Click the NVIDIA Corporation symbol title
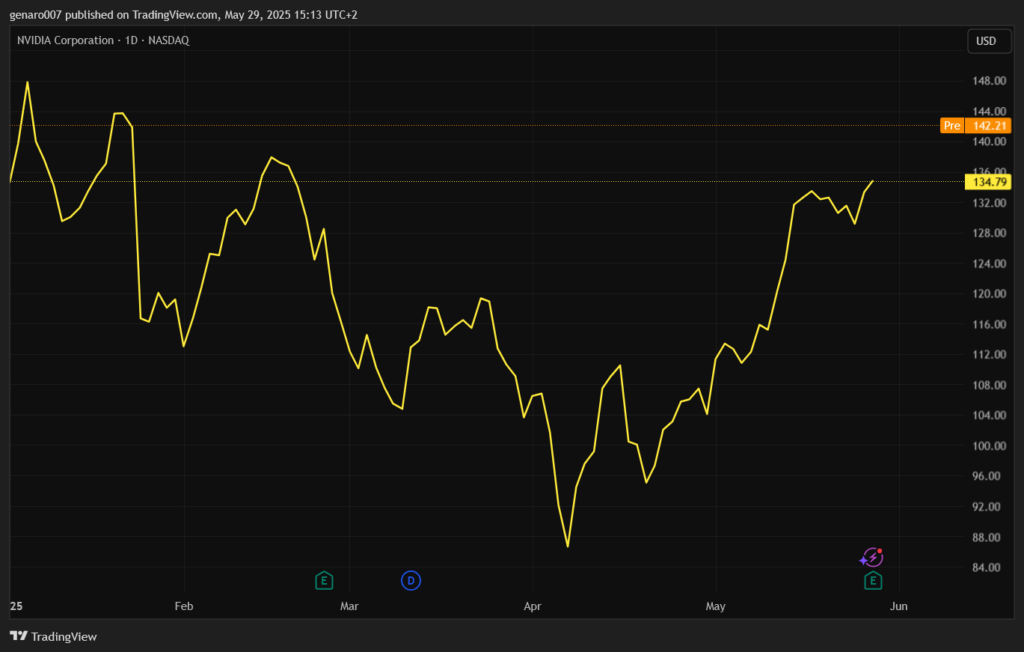 (65, 40)
